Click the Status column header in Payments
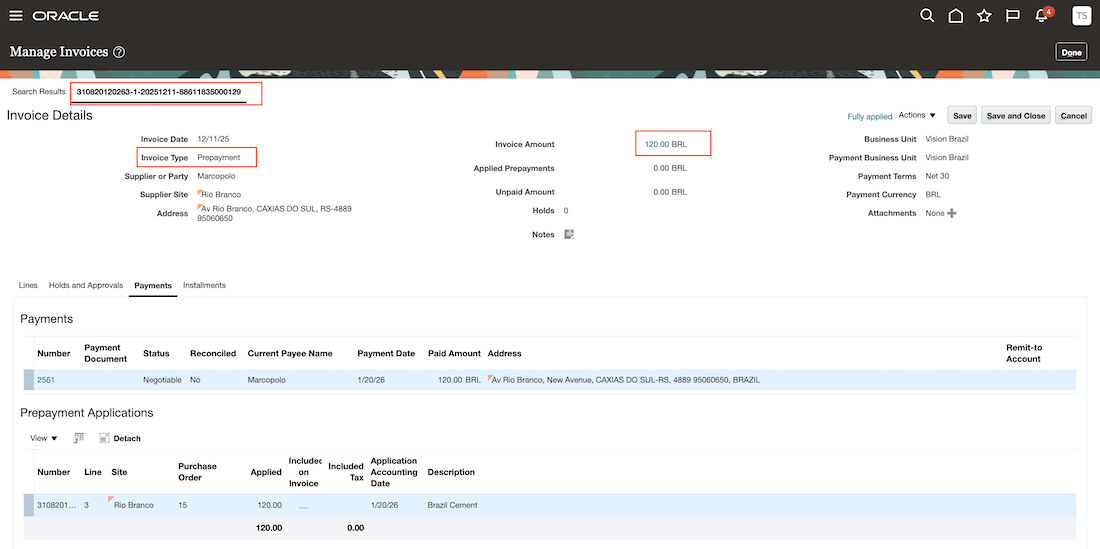This screenshot has height=549, width=1100. tap(156, 353)
